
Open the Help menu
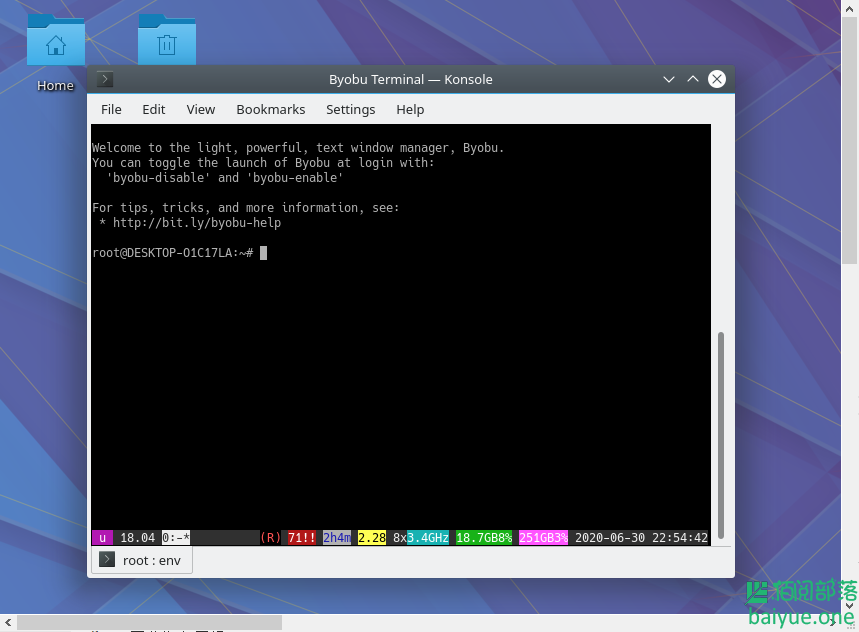[x=410, y=110]
